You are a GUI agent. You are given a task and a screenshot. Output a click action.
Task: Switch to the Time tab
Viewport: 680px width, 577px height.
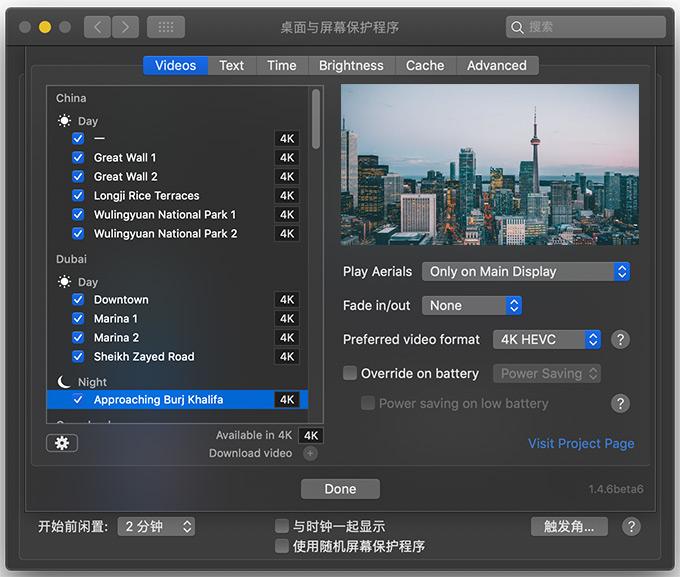coord(282,66)
